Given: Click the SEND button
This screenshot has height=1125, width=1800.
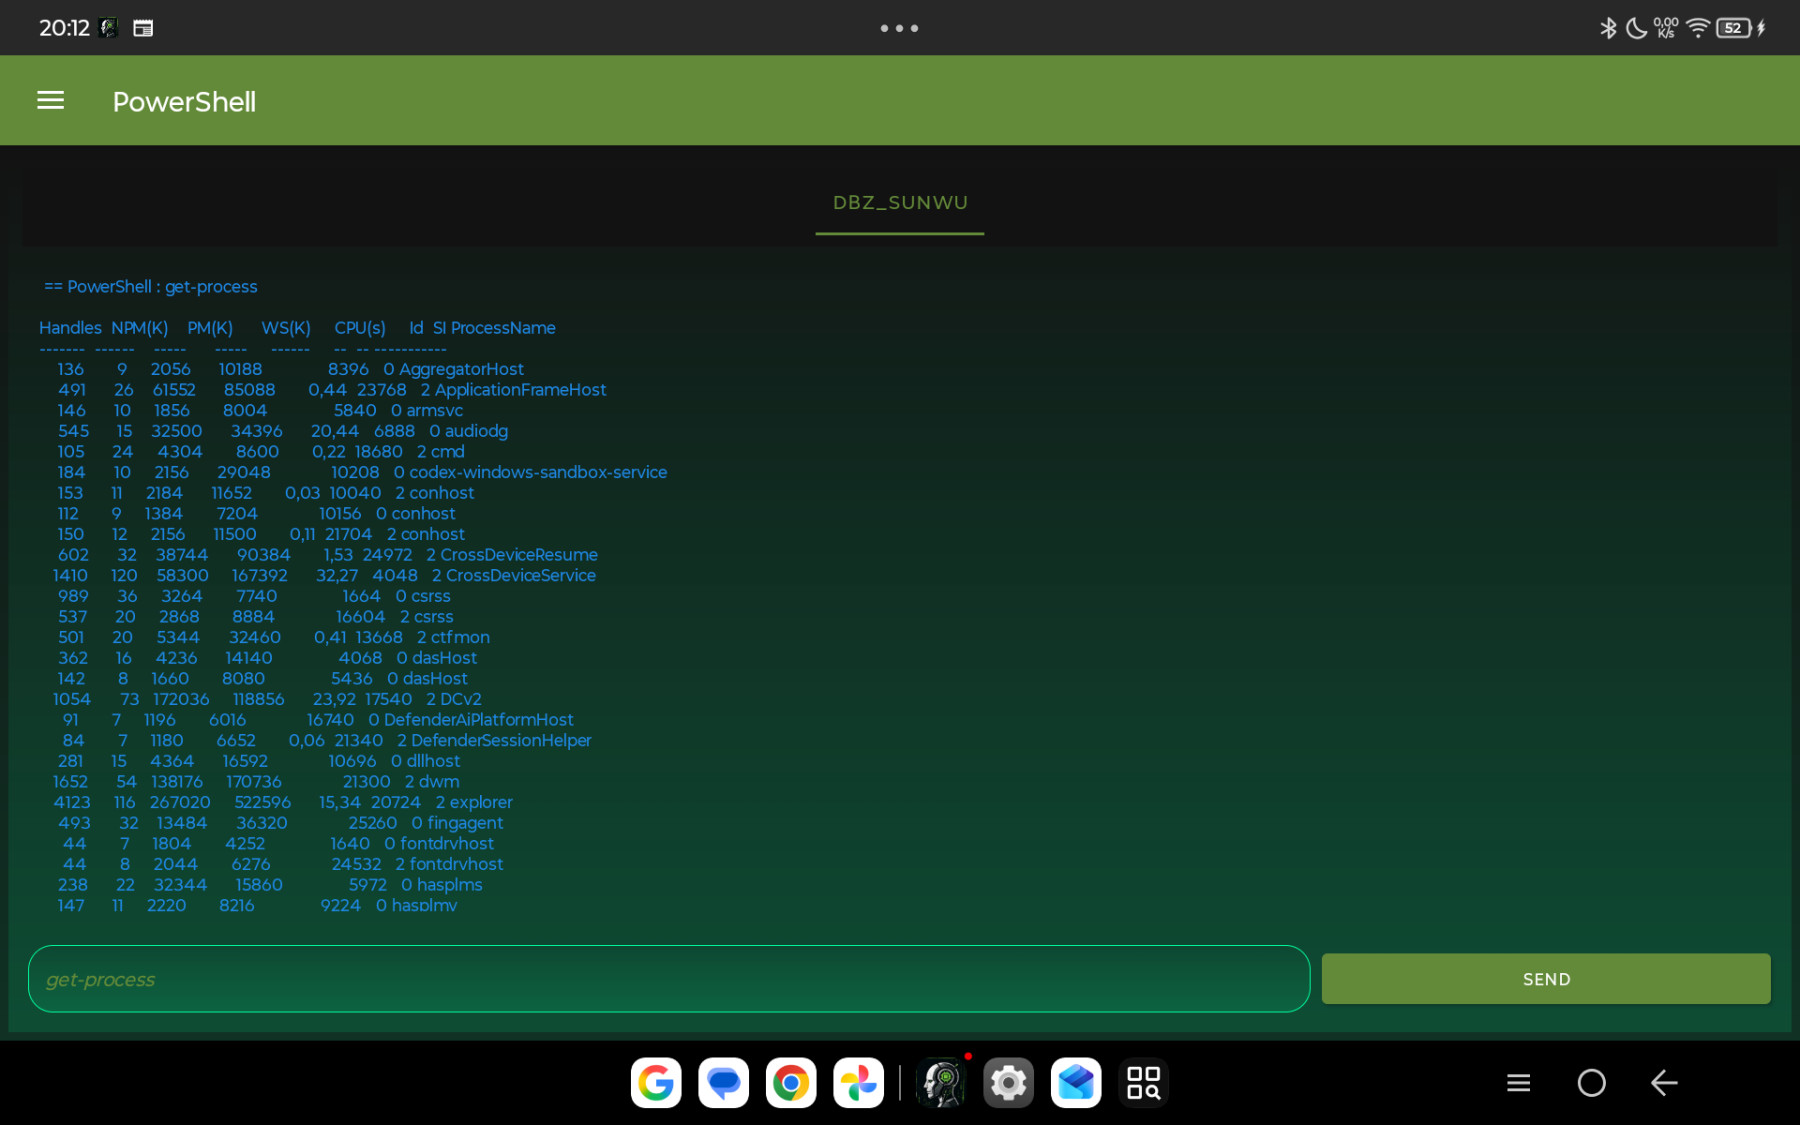Looking at the screenshot, I should pyautogui.click(x=1546, y=979).
